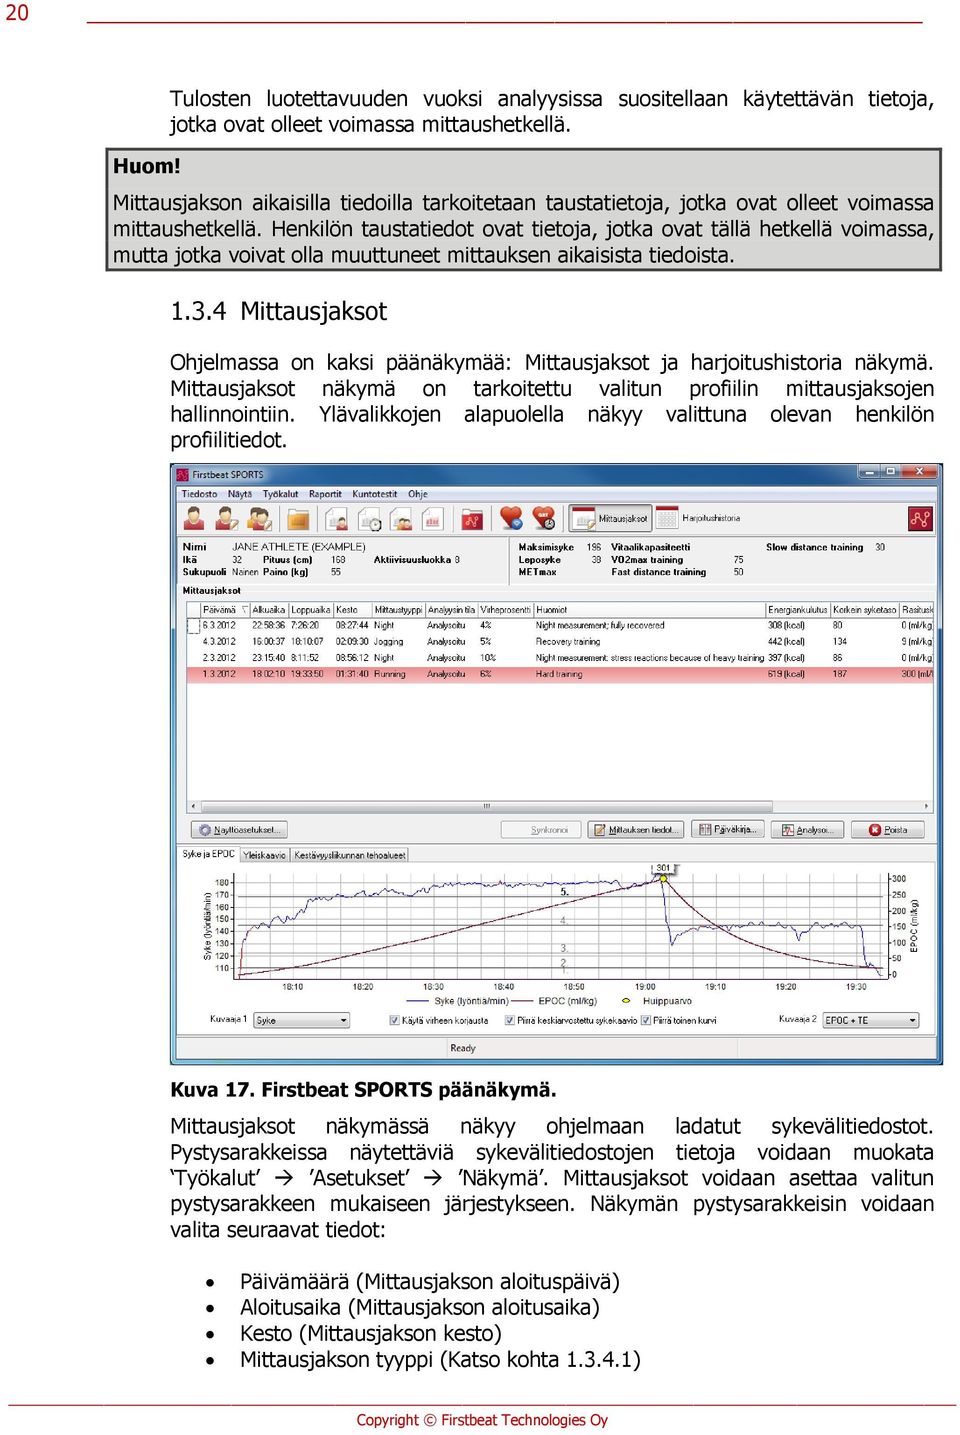Click the Poista delete button
The height and width of the screenshot is (1435, 960).
click(888, 830)
